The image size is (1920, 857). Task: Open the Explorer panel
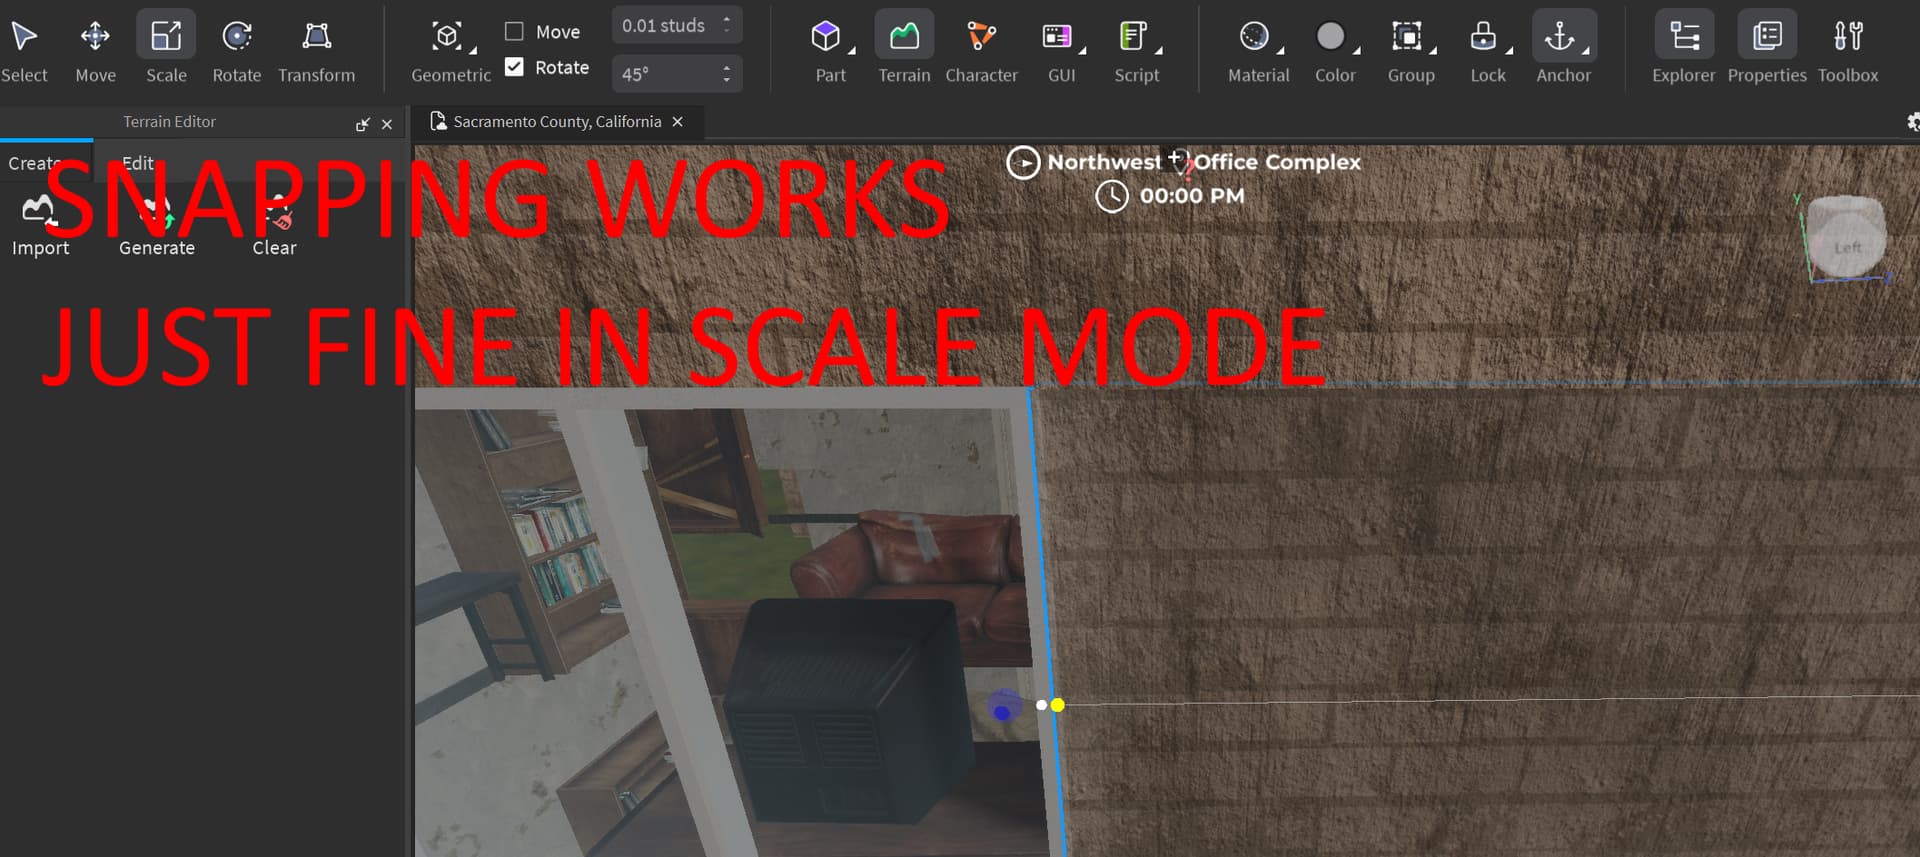(1684, 48)
